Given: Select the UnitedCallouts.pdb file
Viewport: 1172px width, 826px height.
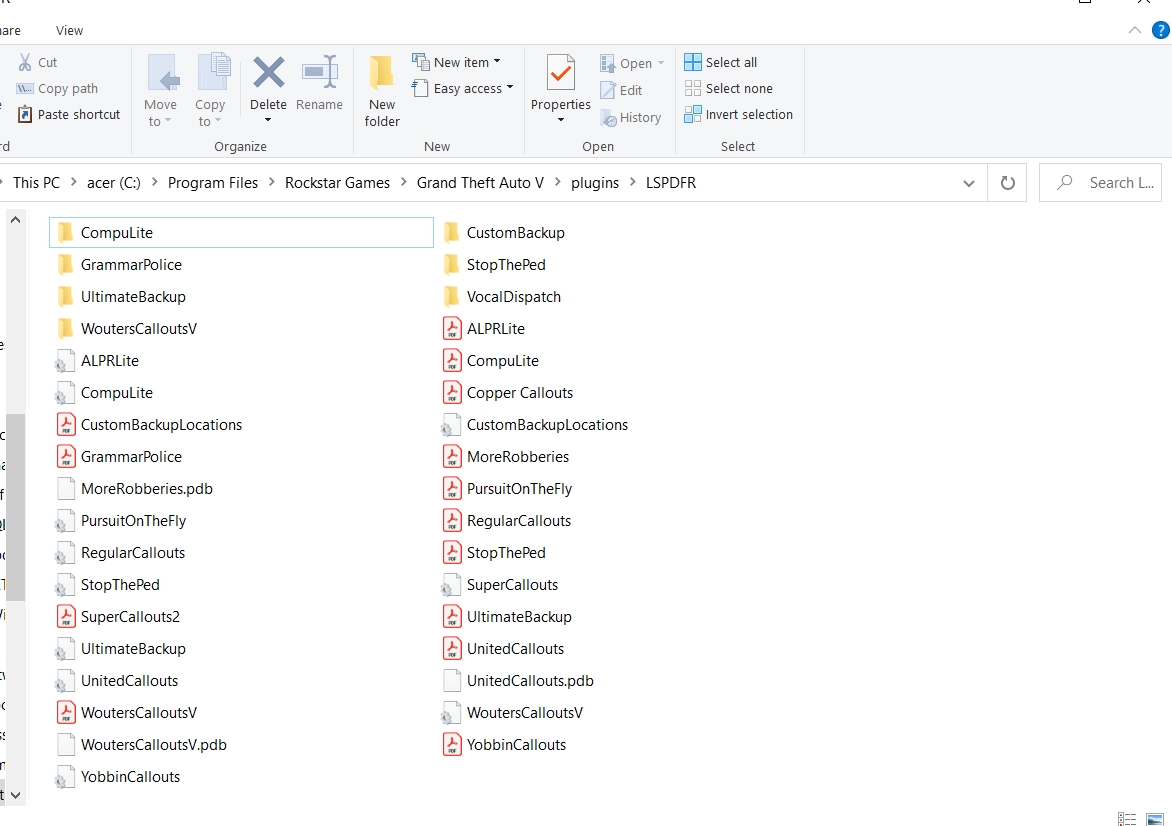Looking at the screenshot, I should pyautogui.click(x=518, y=681).
